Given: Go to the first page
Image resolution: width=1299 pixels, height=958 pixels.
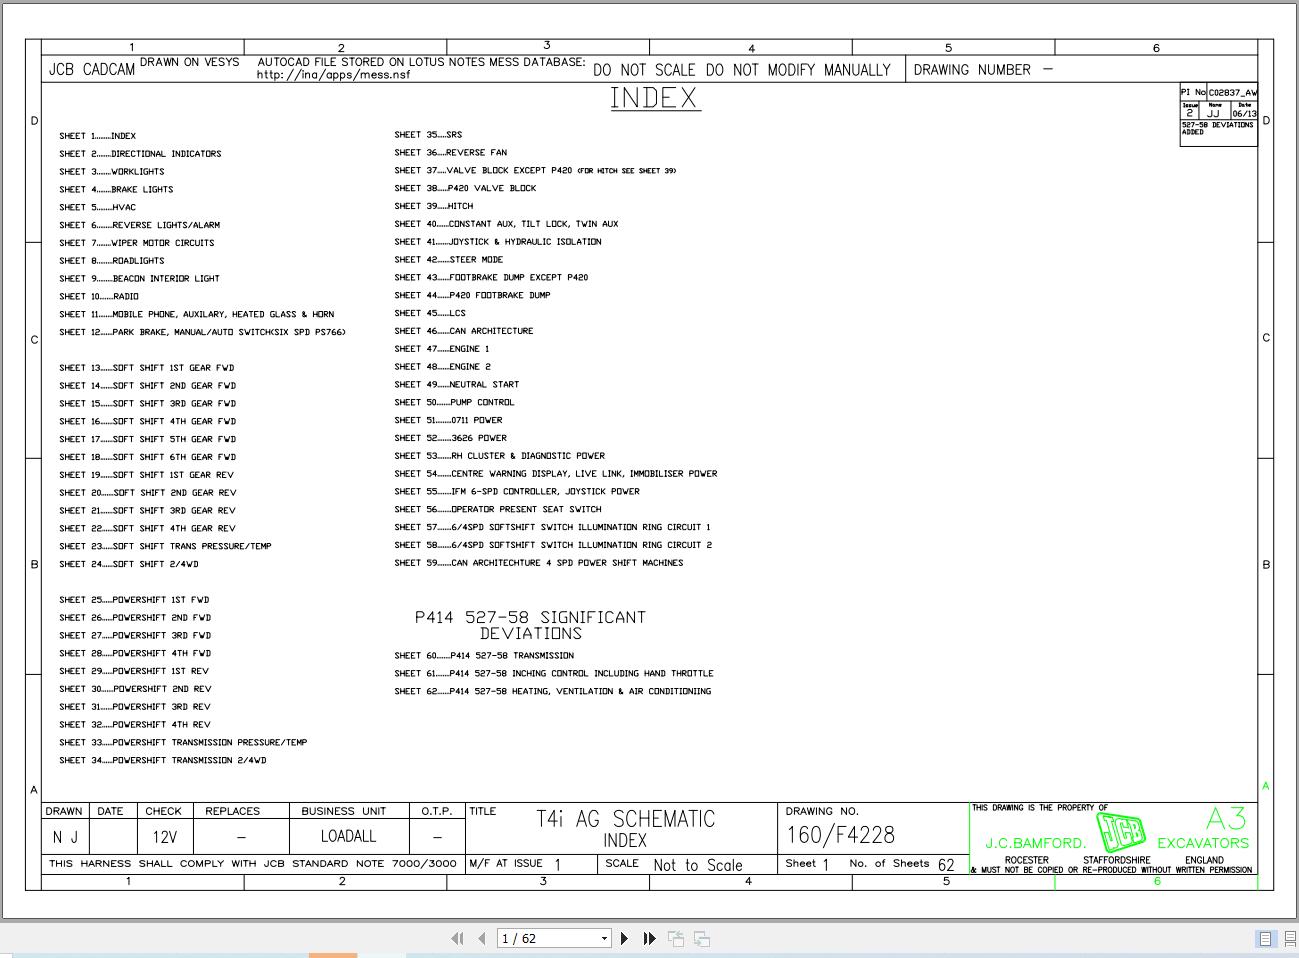Looking at the screenshot, I should [457, 938].
